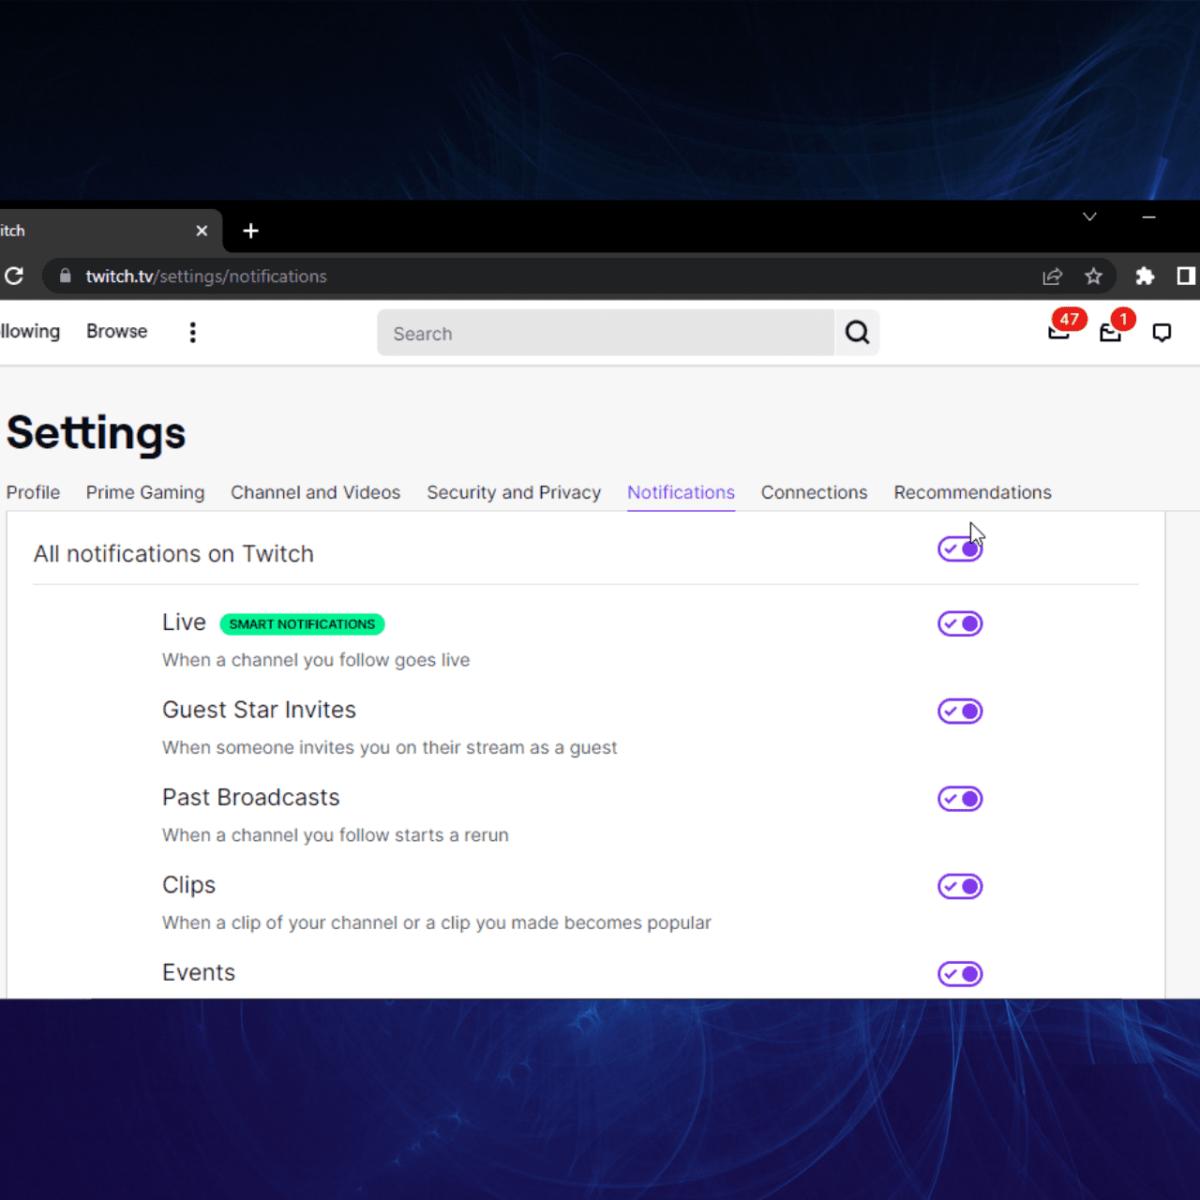Bookmark this page with the star icon
The height and width of the screenshot is (1200, 1200).
click(1094, 276)
